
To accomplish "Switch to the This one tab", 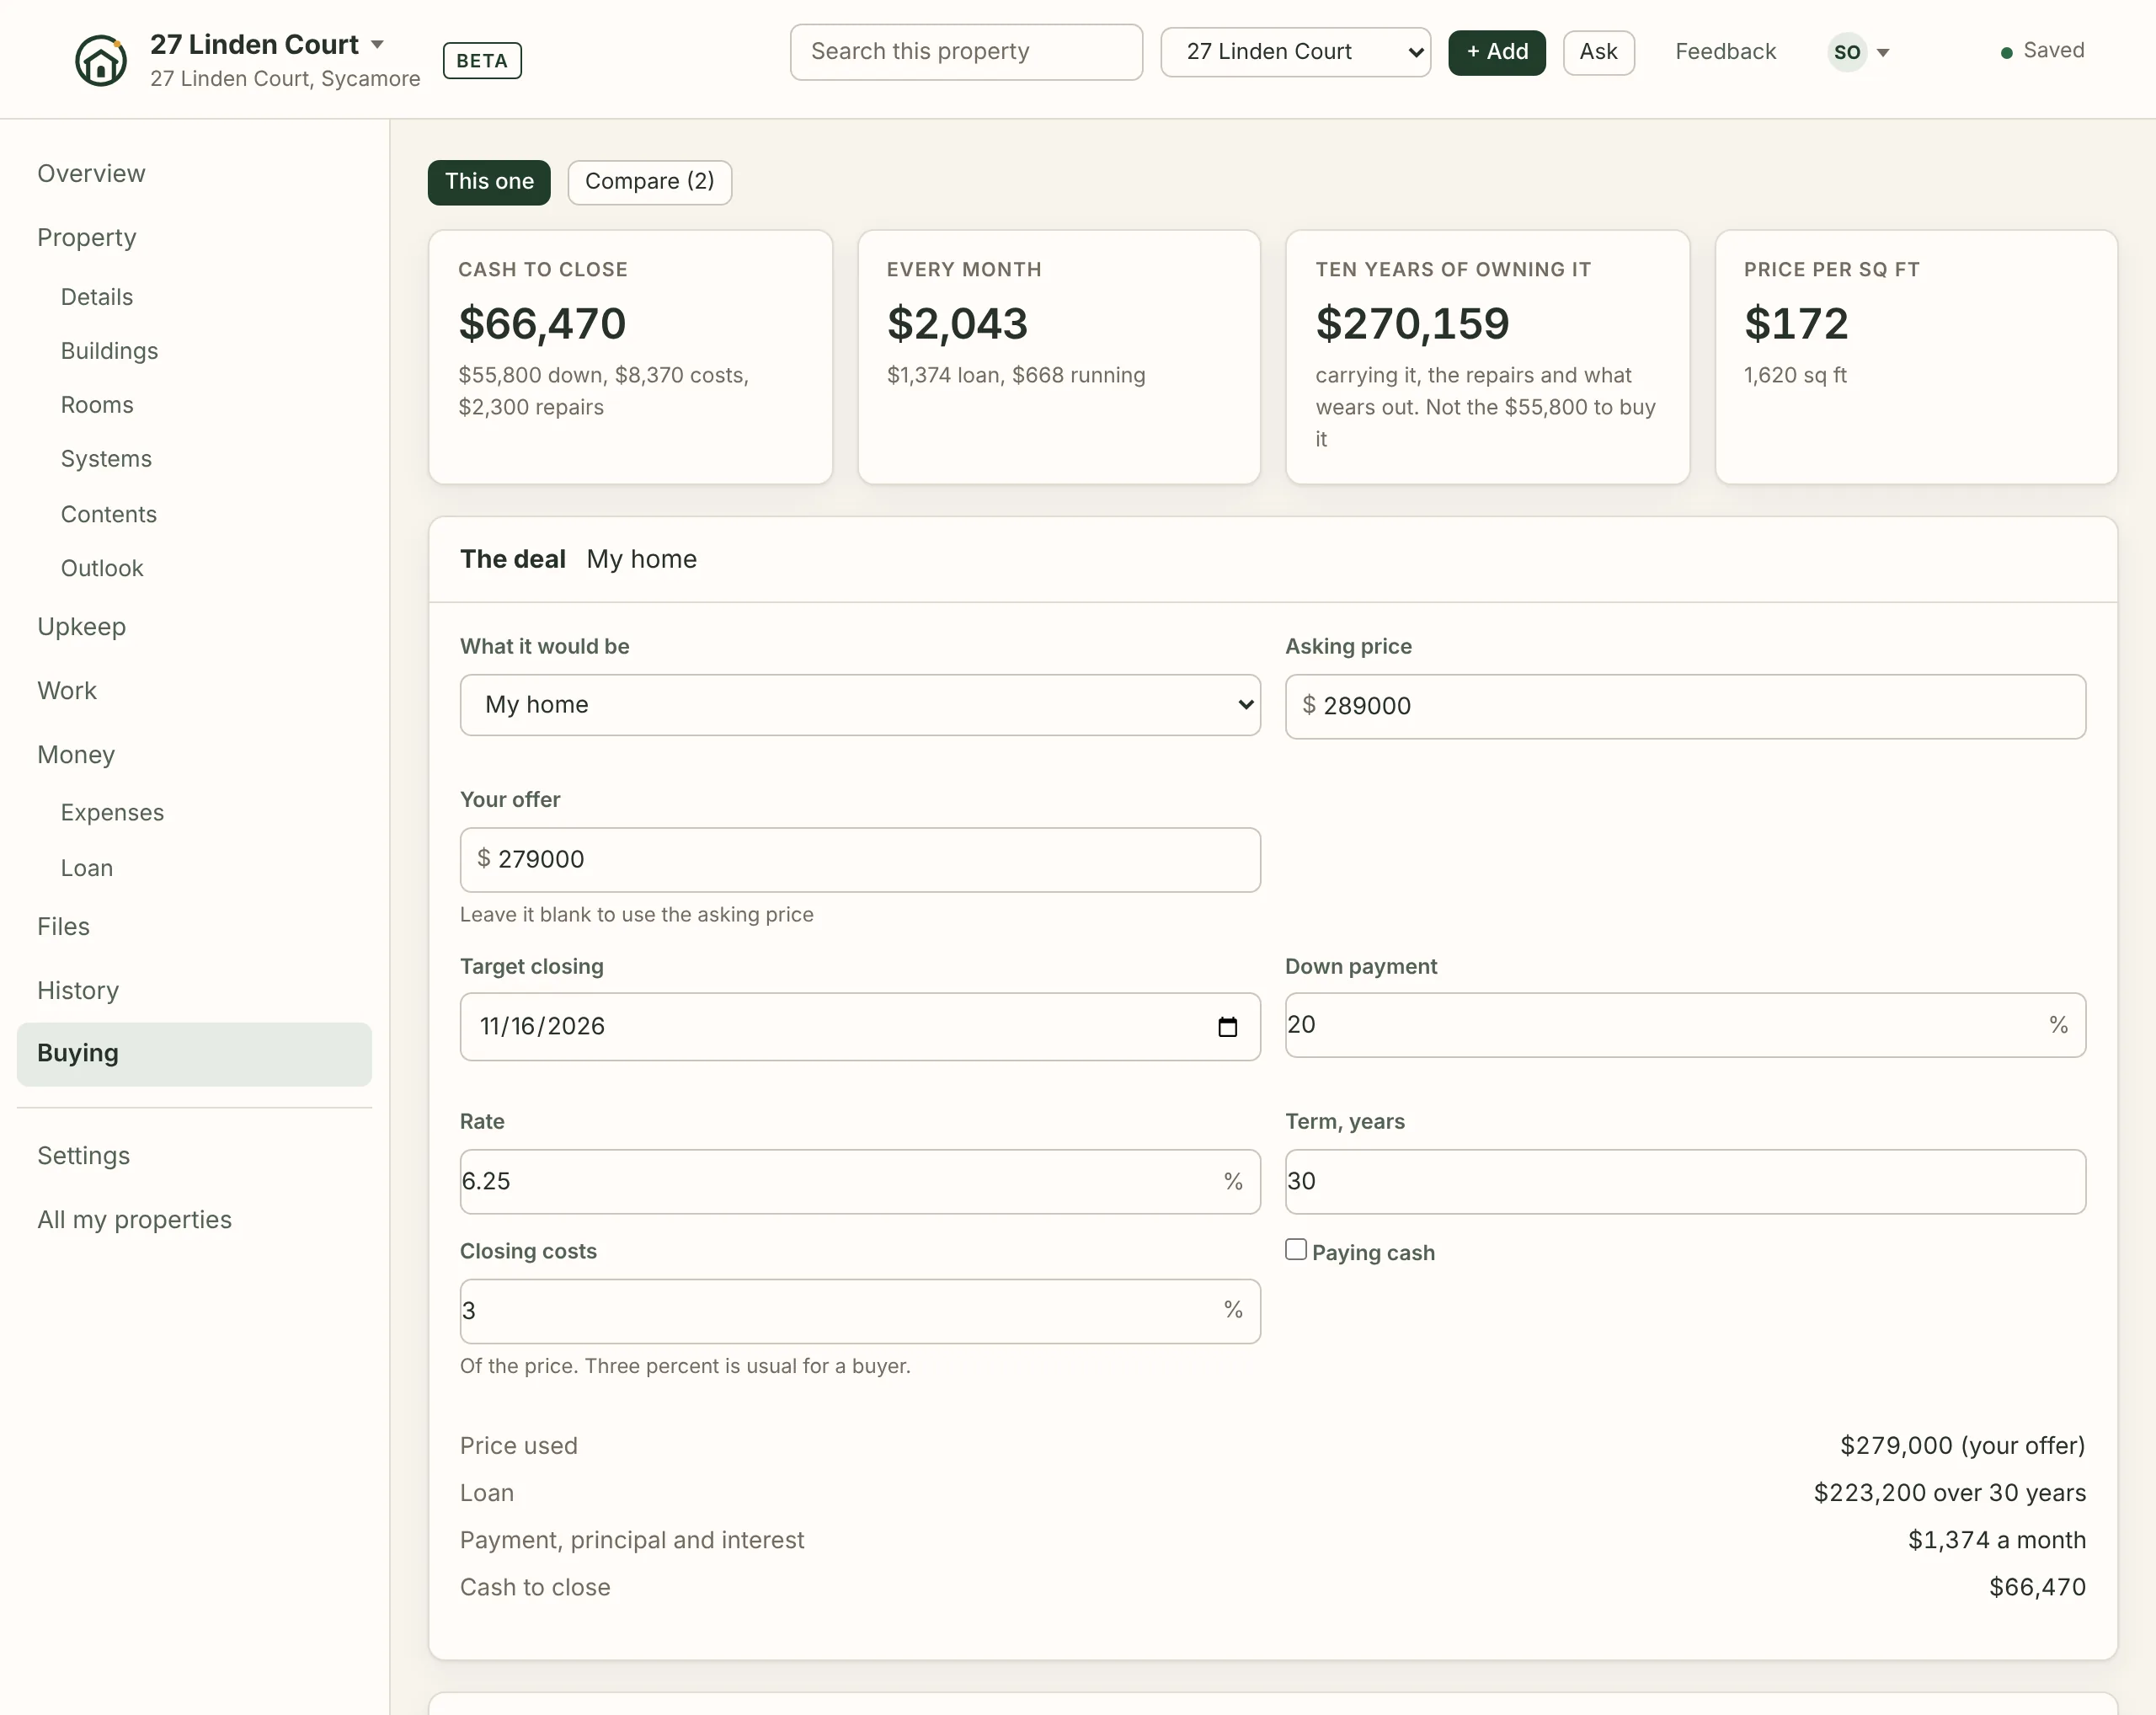I will (489, 182).
